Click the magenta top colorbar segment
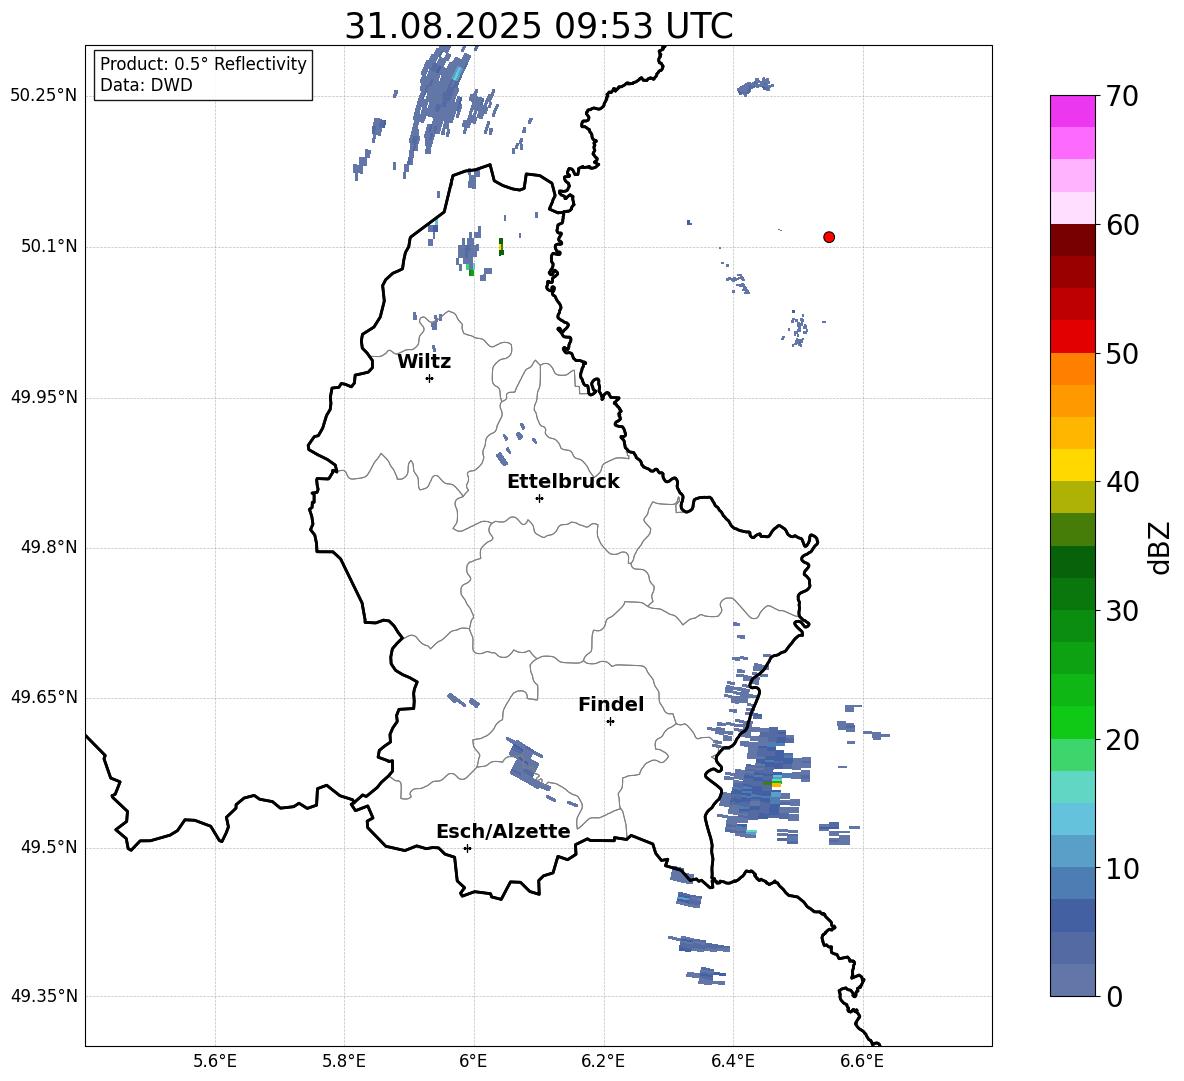The image size is (1184, 1081). (1073, 112)
